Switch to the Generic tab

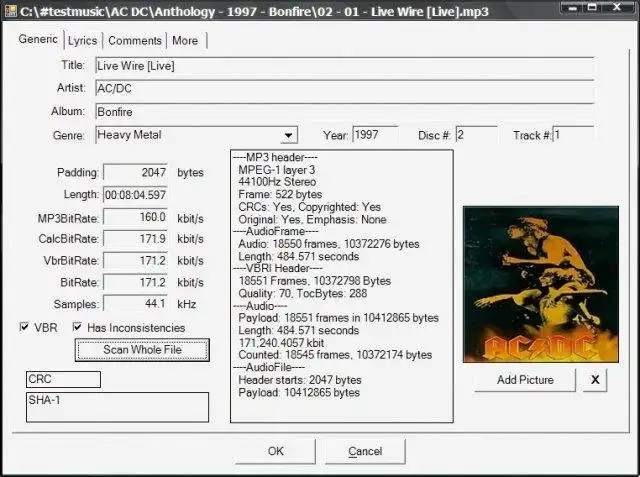pyautogui.click(x=38, y=39)
